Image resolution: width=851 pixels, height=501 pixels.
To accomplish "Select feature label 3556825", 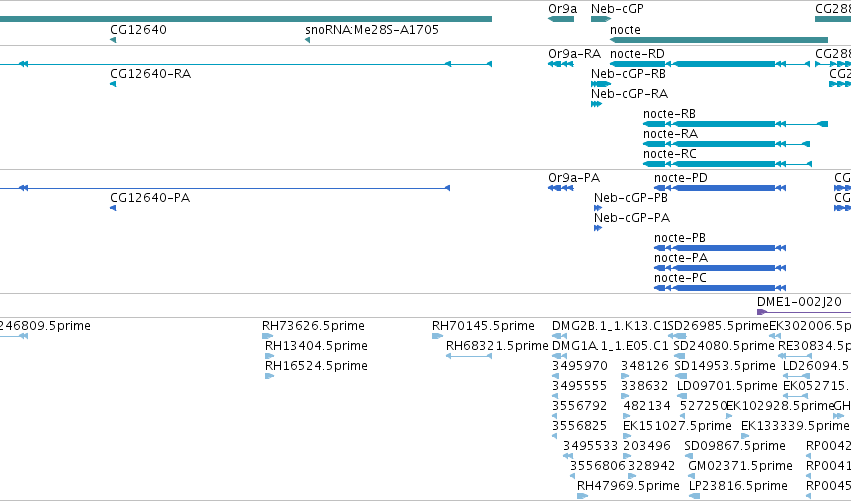I will (x=580, y=427).
